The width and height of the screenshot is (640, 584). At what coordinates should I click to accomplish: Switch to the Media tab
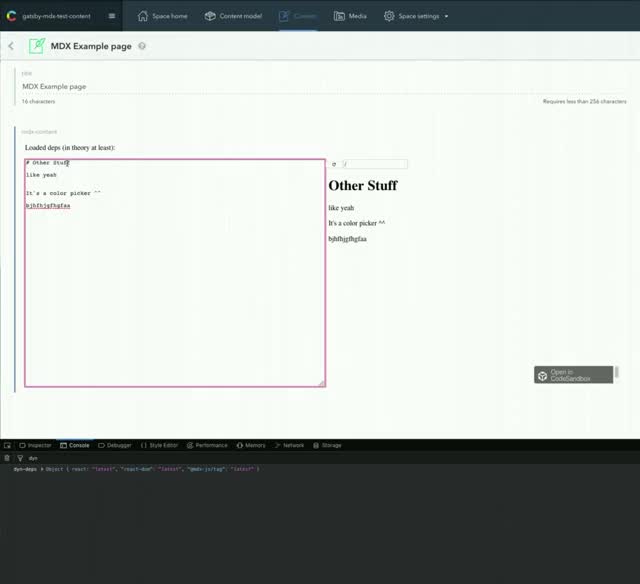(350, 16)
